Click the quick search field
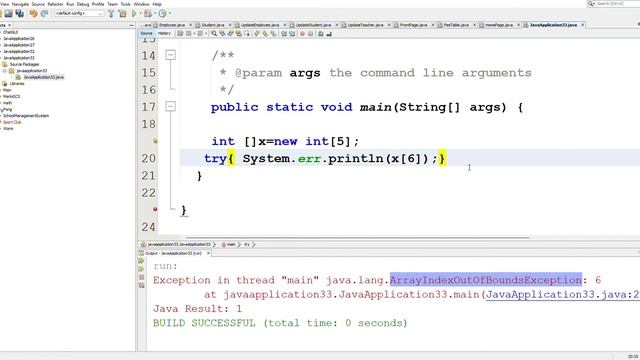 tap(614, 4)
